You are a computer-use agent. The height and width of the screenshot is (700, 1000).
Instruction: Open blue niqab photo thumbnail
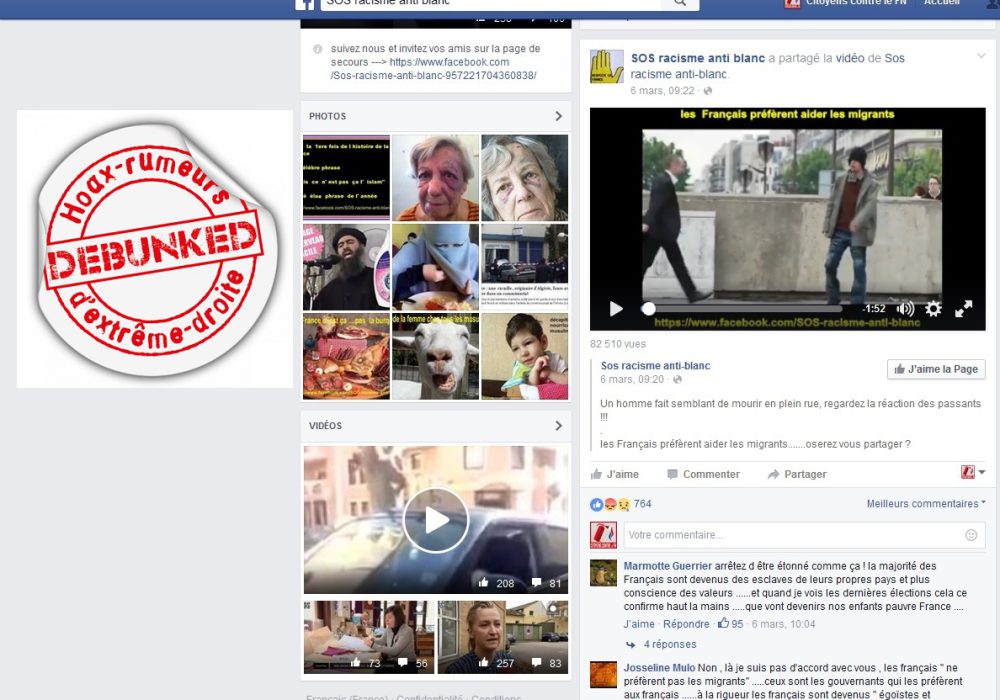[x=436, y=267]
